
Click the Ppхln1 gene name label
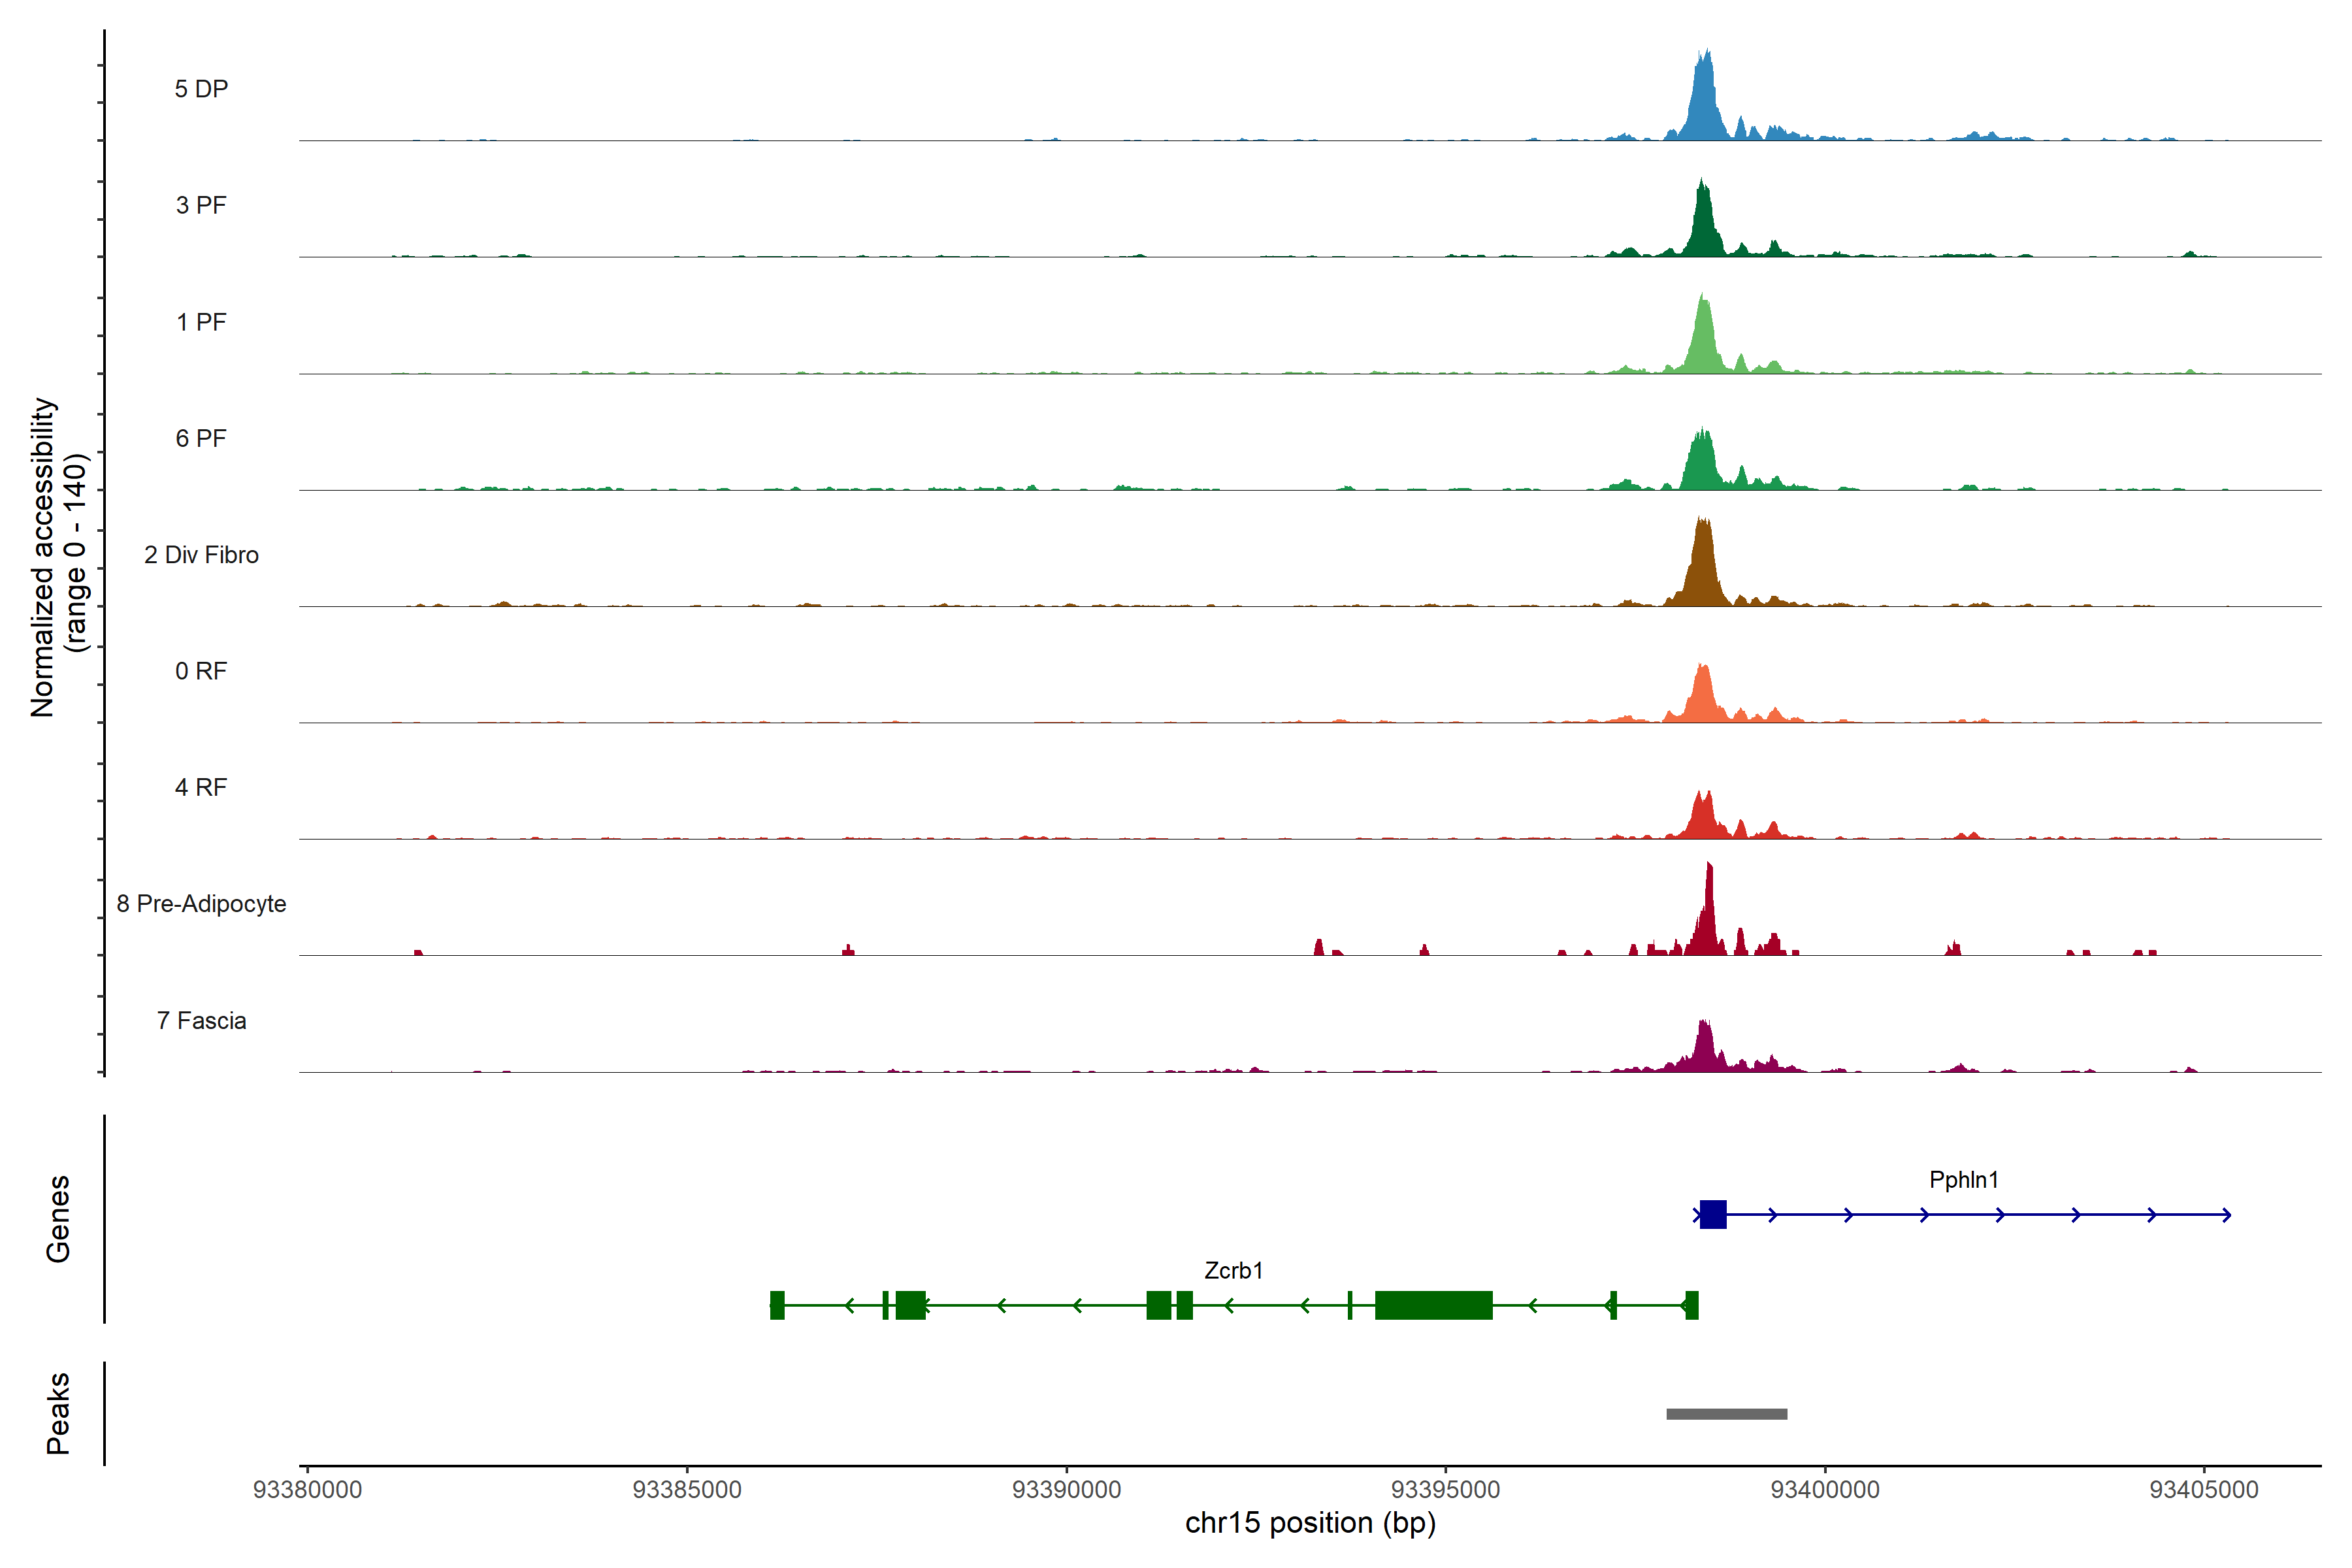pyautogui.click(x=1963, y=1180)
